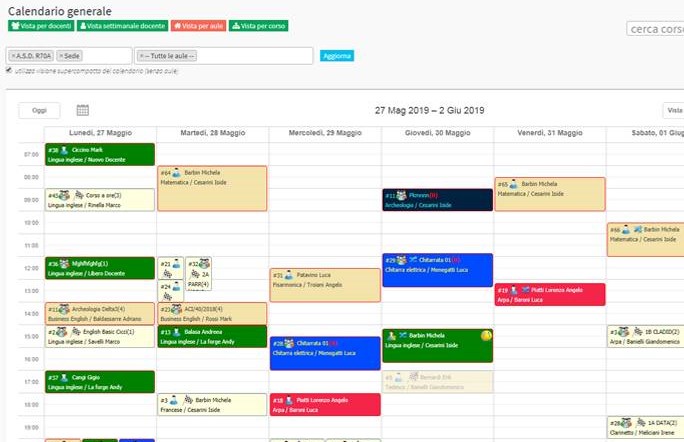The image size is (684, 442).
Task: Focus the cerca corso search field
Action: pyautogui.click(x=655, y=29)
